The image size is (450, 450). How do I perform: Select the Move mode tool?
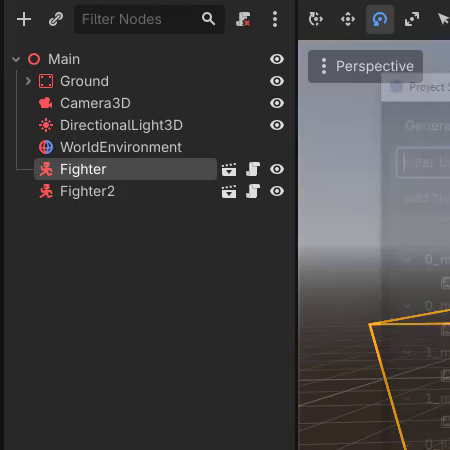[348, 19]
